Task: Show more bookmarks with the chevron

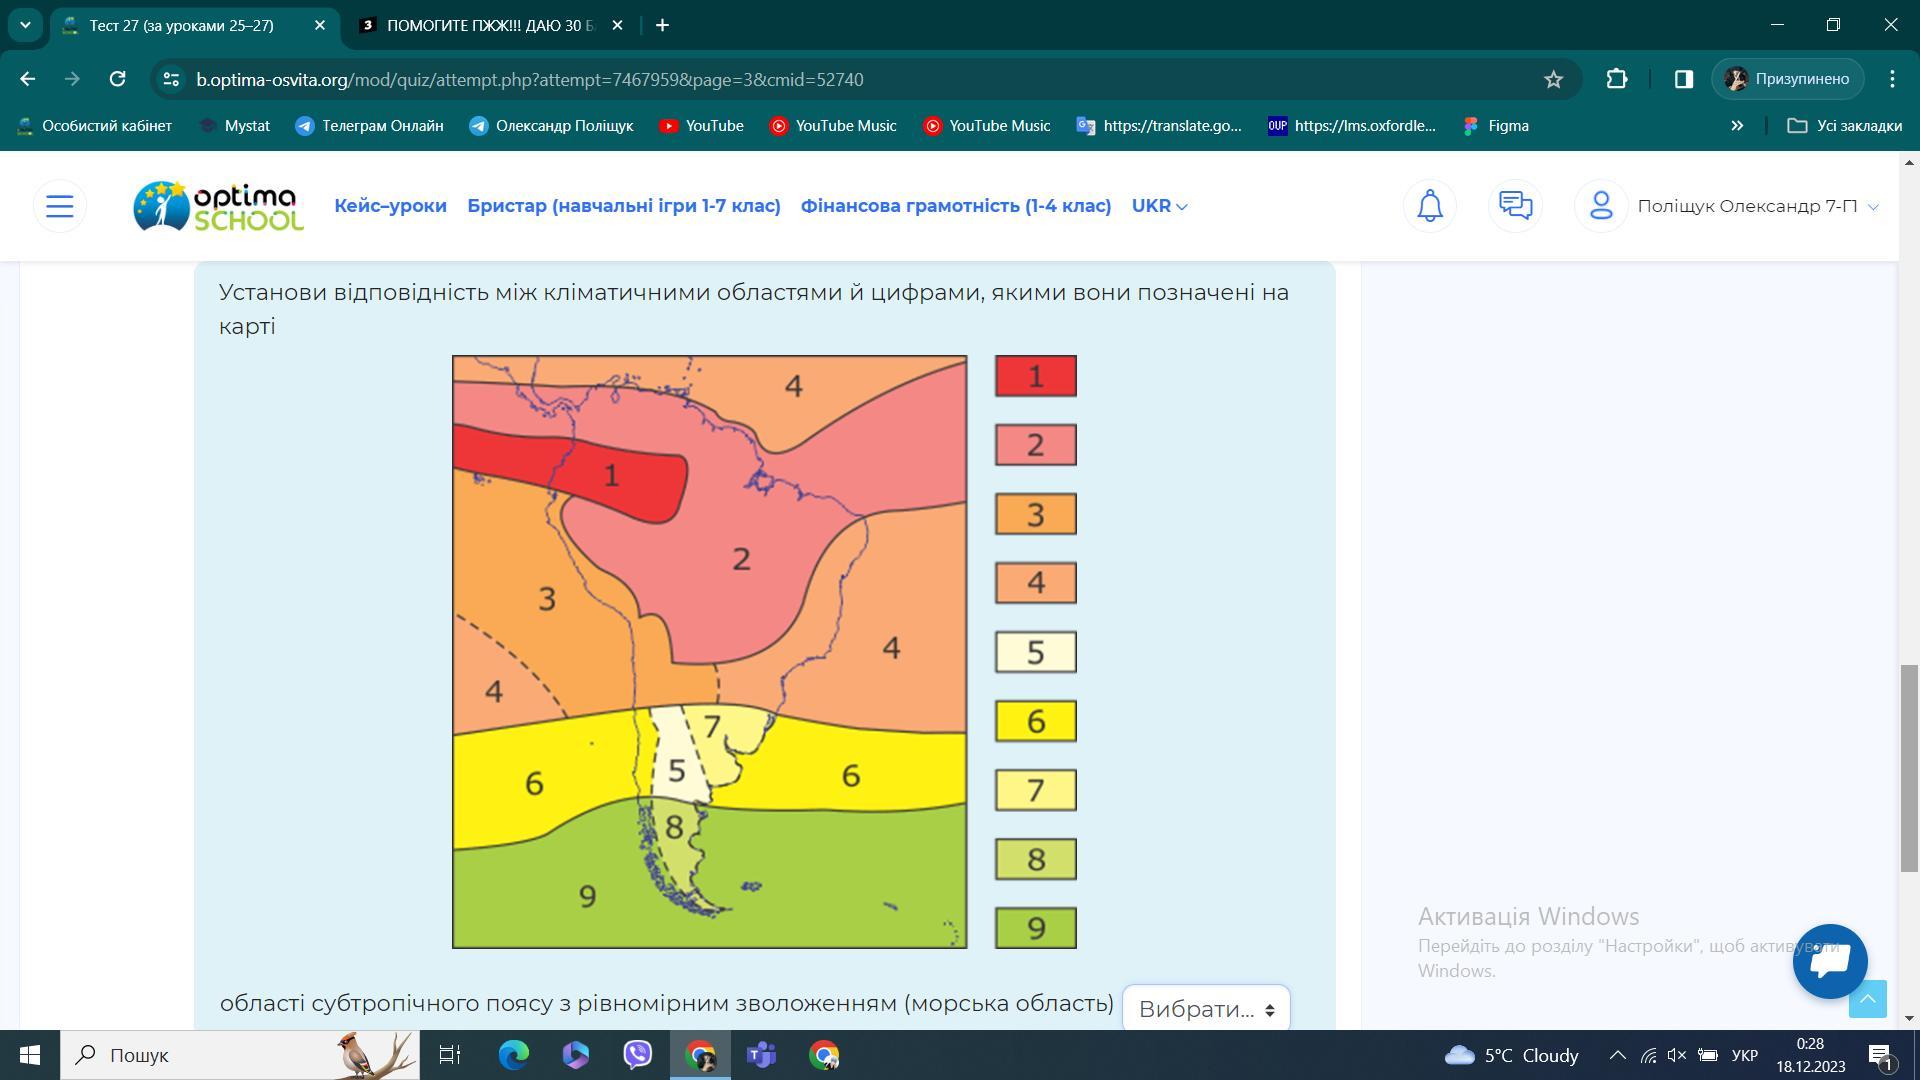Action: tap(1736, 126)
